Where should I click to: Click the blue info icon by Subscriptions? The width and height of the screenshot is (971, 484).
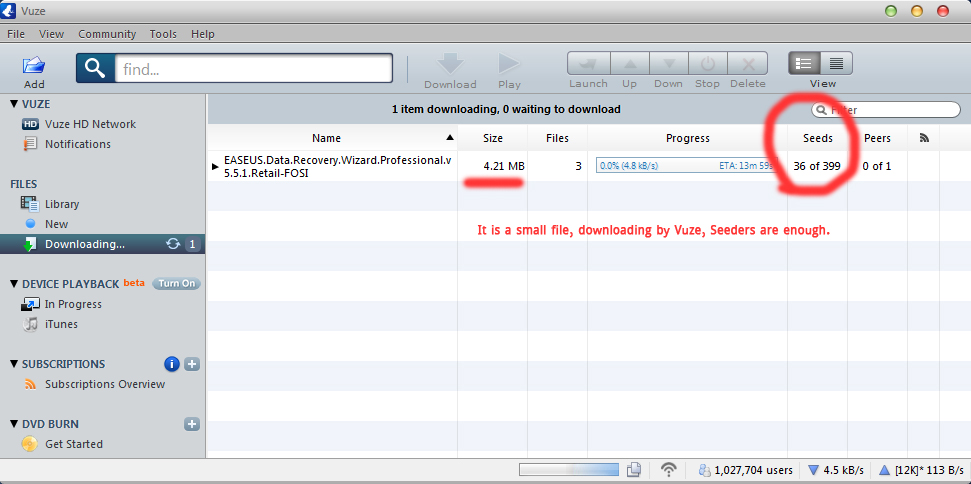pos(172,364)
